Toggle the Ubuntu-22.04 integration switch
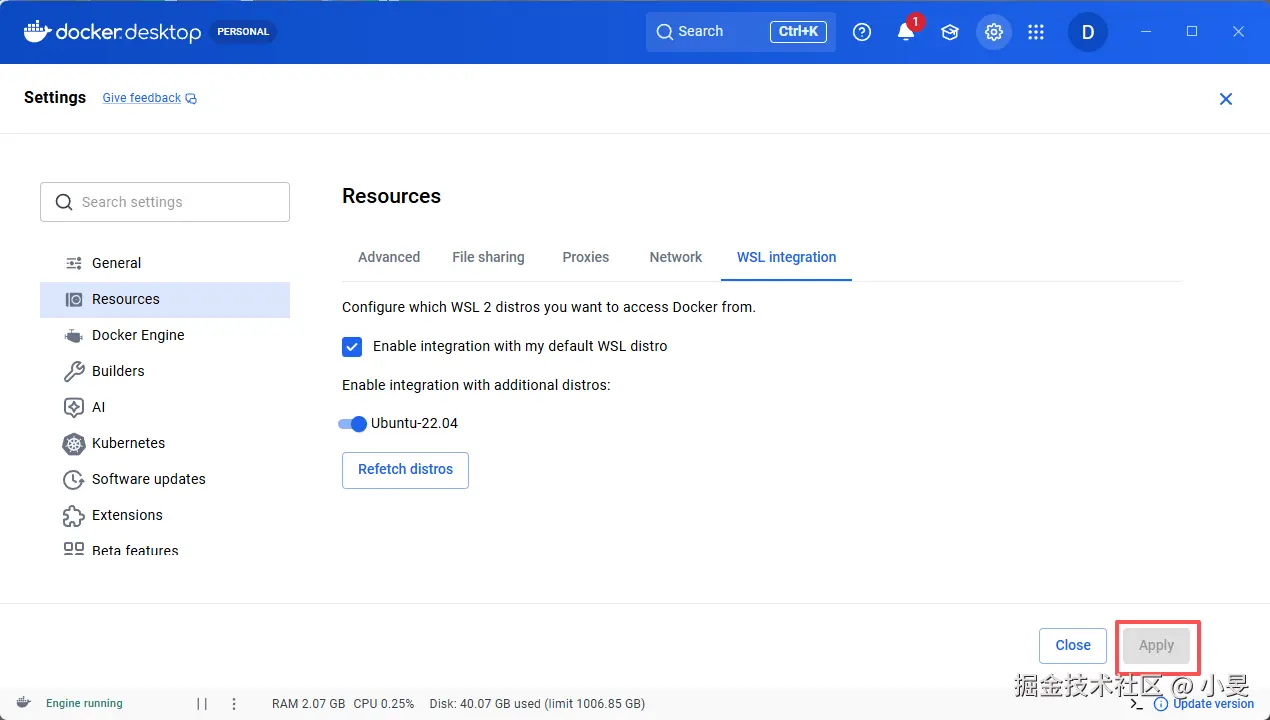The height and width of the screenshot is (720, 1270). click(353, 423)
